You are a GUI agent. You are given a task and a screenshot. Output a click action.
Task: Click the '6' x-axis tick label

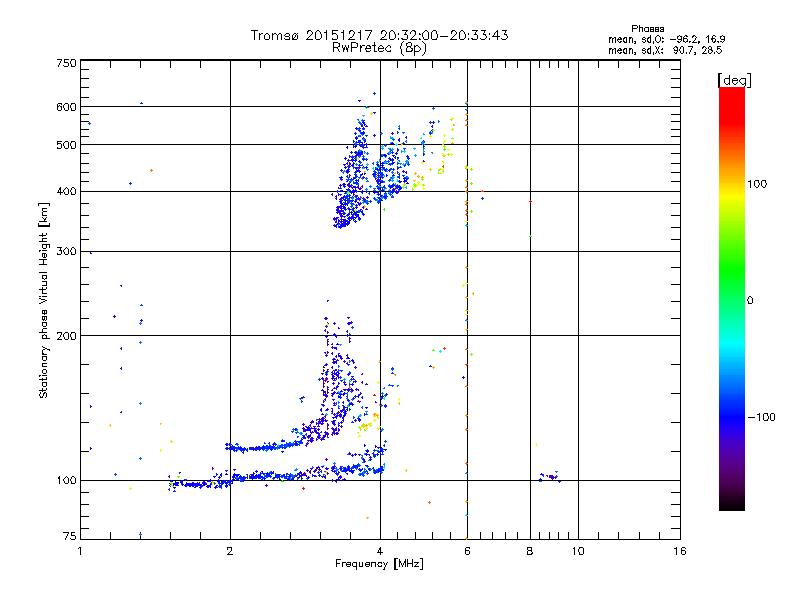(467, 551)
